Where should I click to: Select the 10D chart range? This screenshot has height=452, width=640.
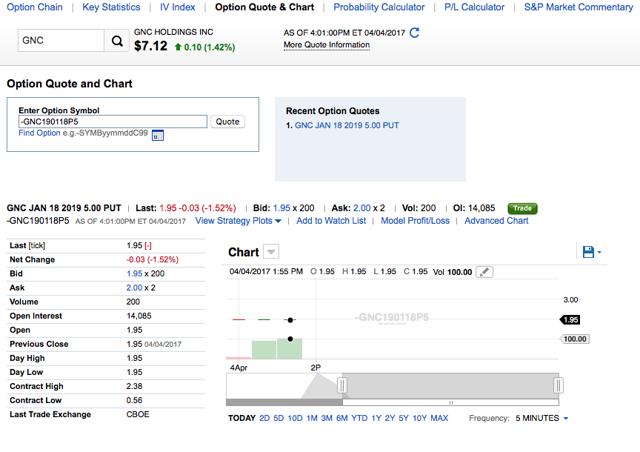point(295,418)
